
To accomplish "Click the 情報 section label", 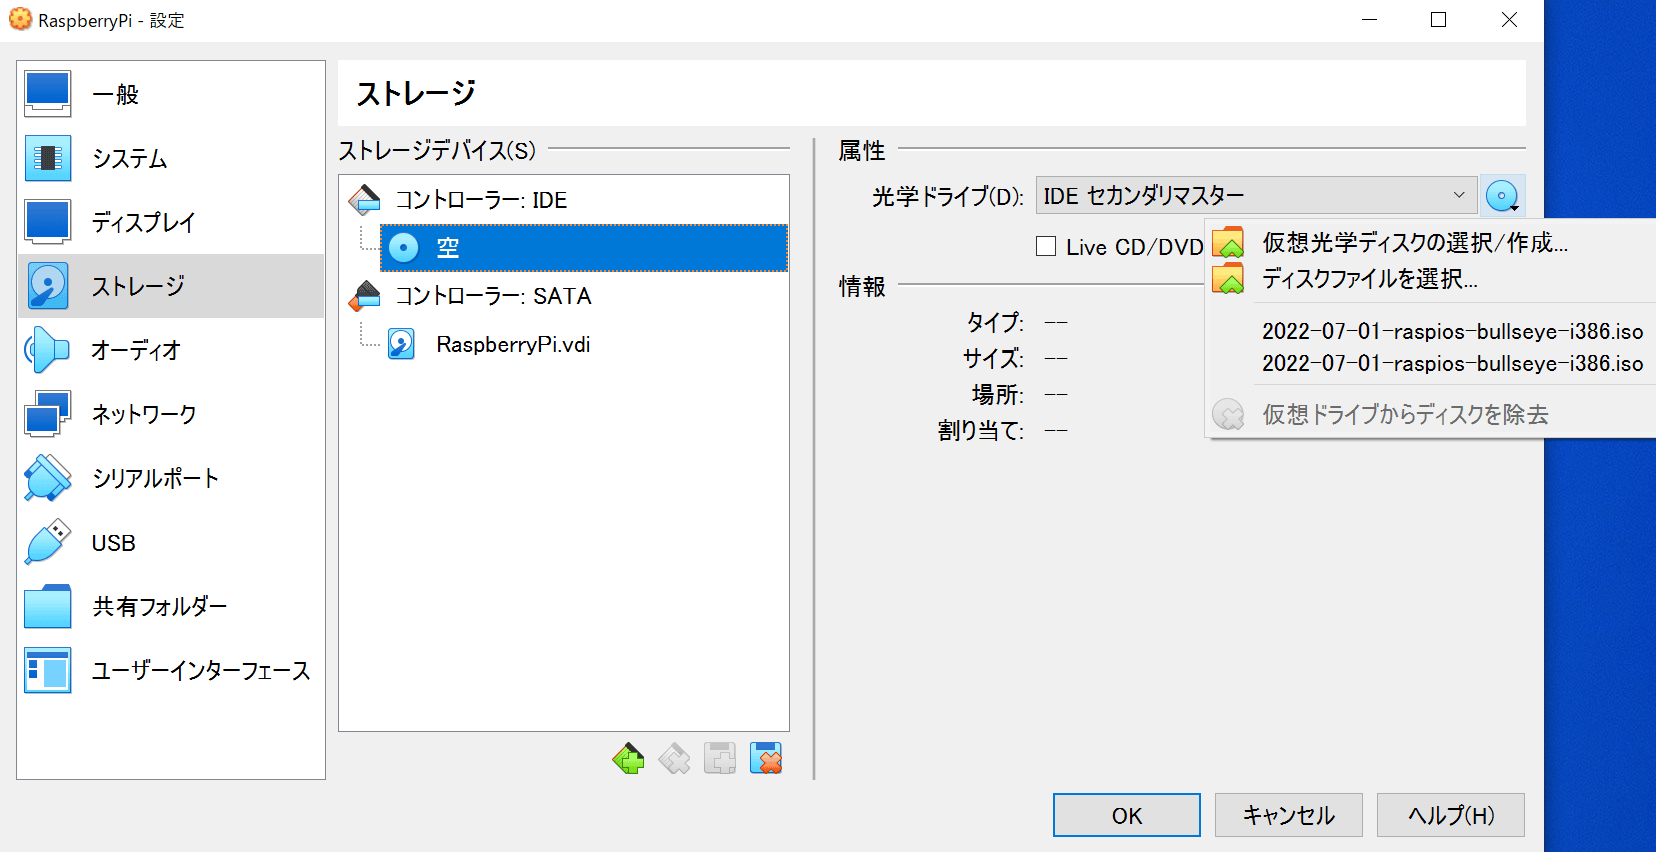I will 862,286.
